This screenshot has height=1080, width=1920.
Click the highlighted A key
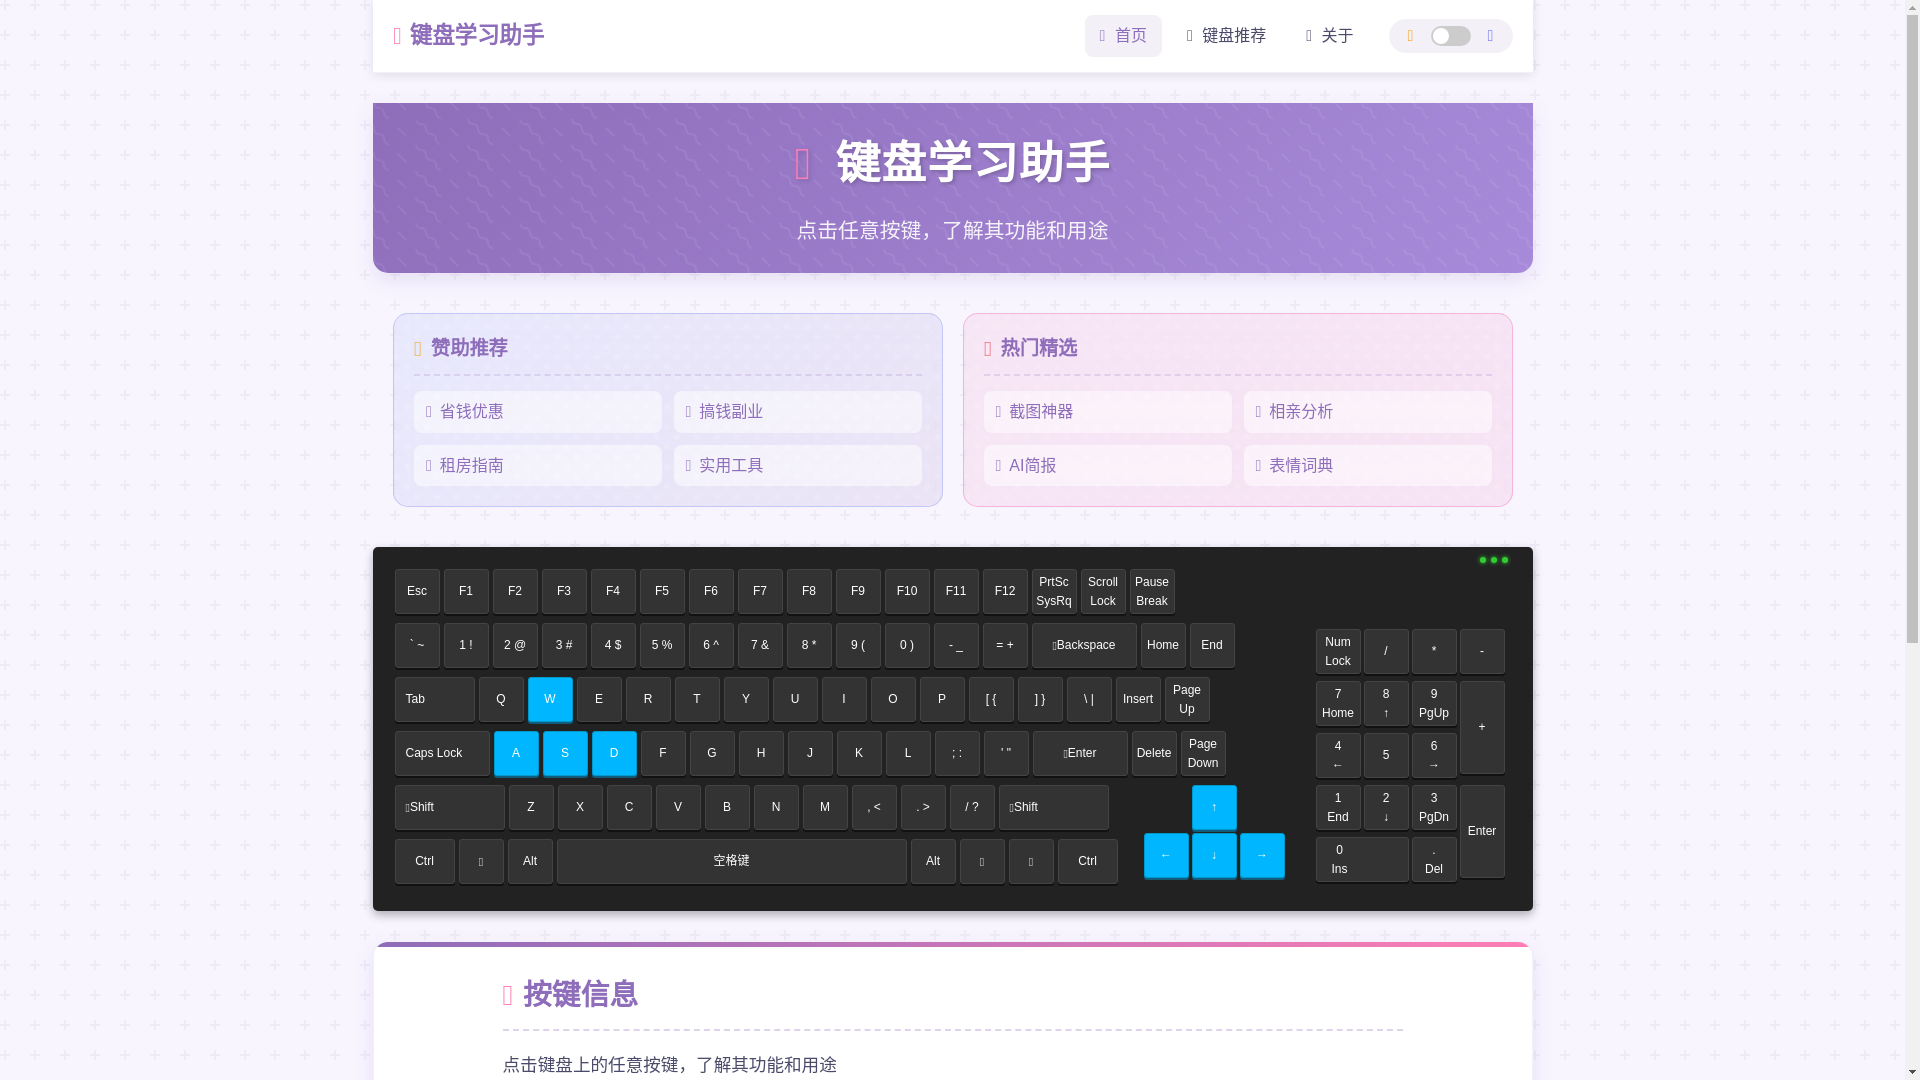tap(516, 753)
